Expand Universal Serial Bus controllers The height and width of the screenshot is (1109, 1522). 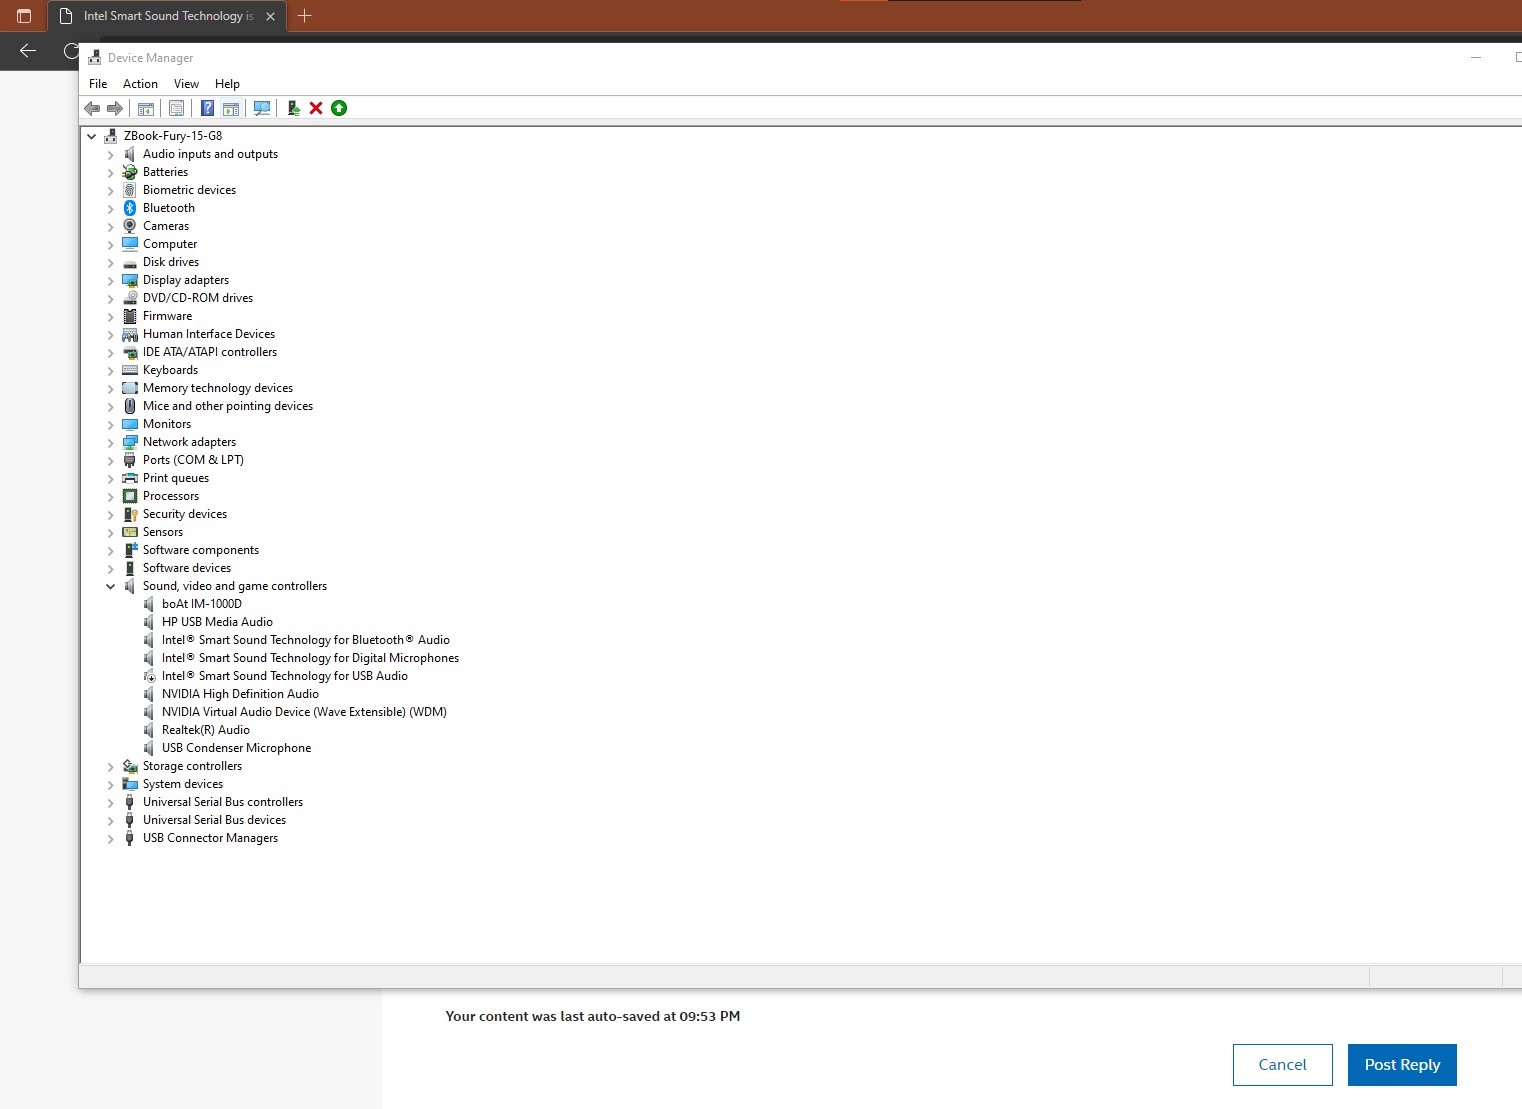pyautogui.click(x=111, y=803)
